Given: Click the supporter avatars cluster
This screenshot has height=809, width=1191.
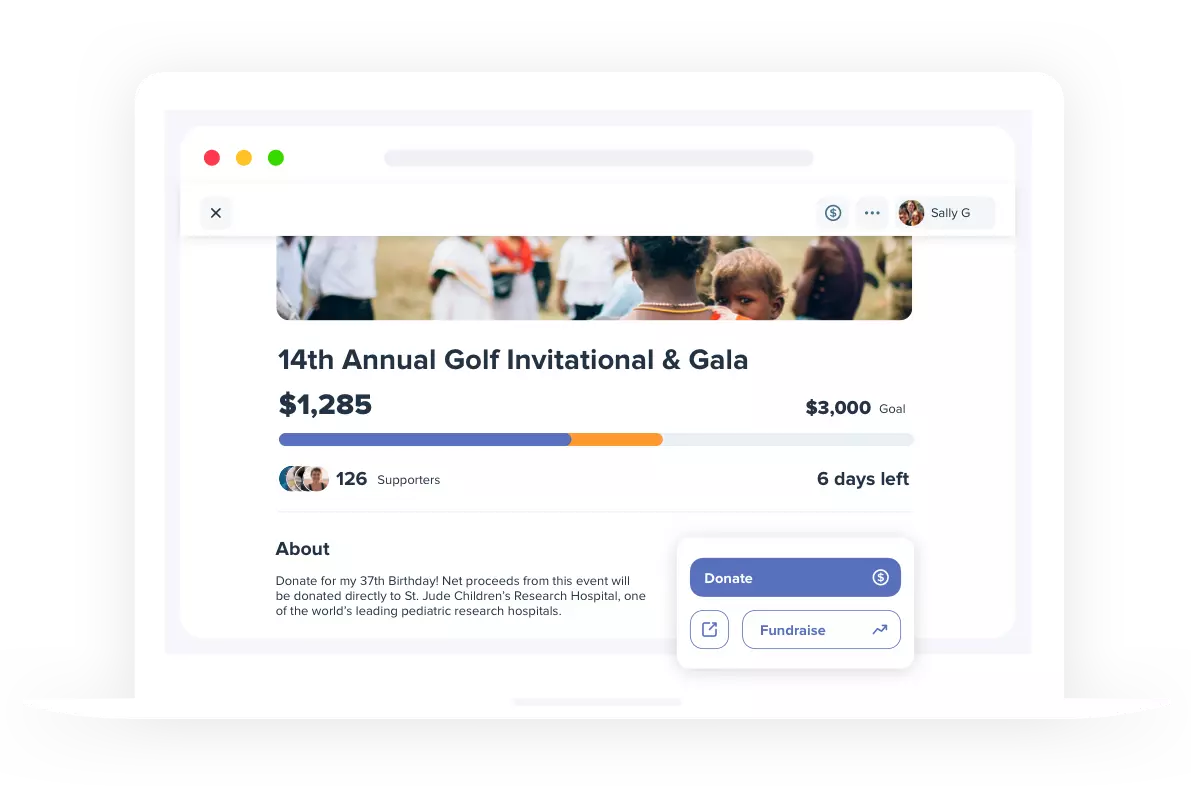Looking at the screenshot, I should pyautogui.click(x=304, y=479).
